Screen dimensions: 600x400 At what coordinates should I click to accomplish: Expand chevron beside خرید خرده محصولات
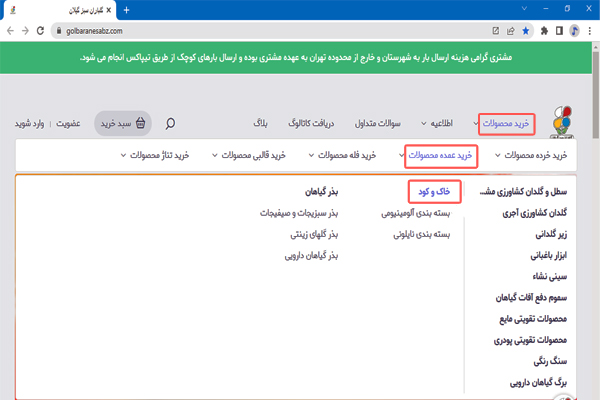tap(497, 155)
